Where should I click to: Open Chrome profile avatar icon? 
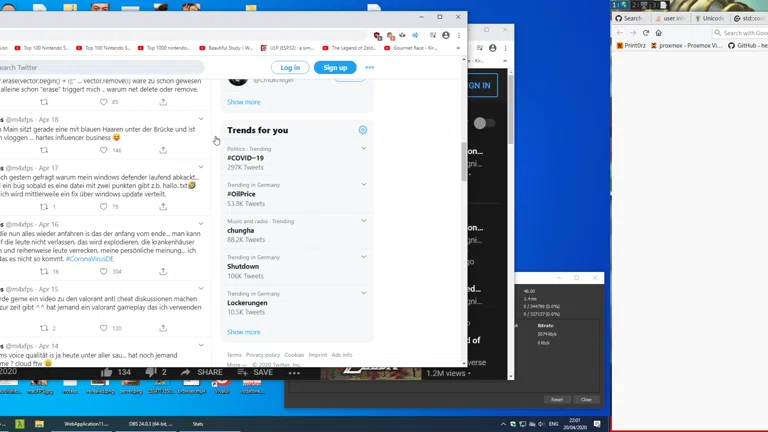click(446, 35)
